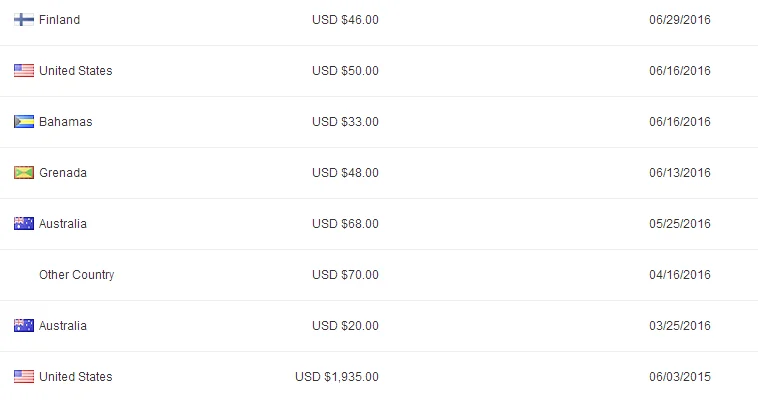Click the Grenada flag icon
The height and width of the screenshot is (400, 758).
coord(24,173)
